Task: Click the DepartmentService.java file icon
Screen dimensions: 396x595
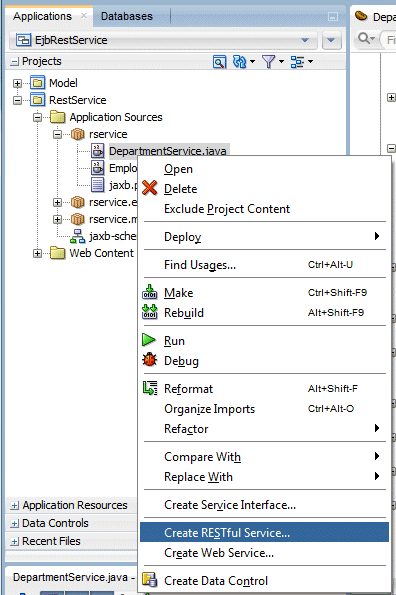Action: [x=97, y=151]
